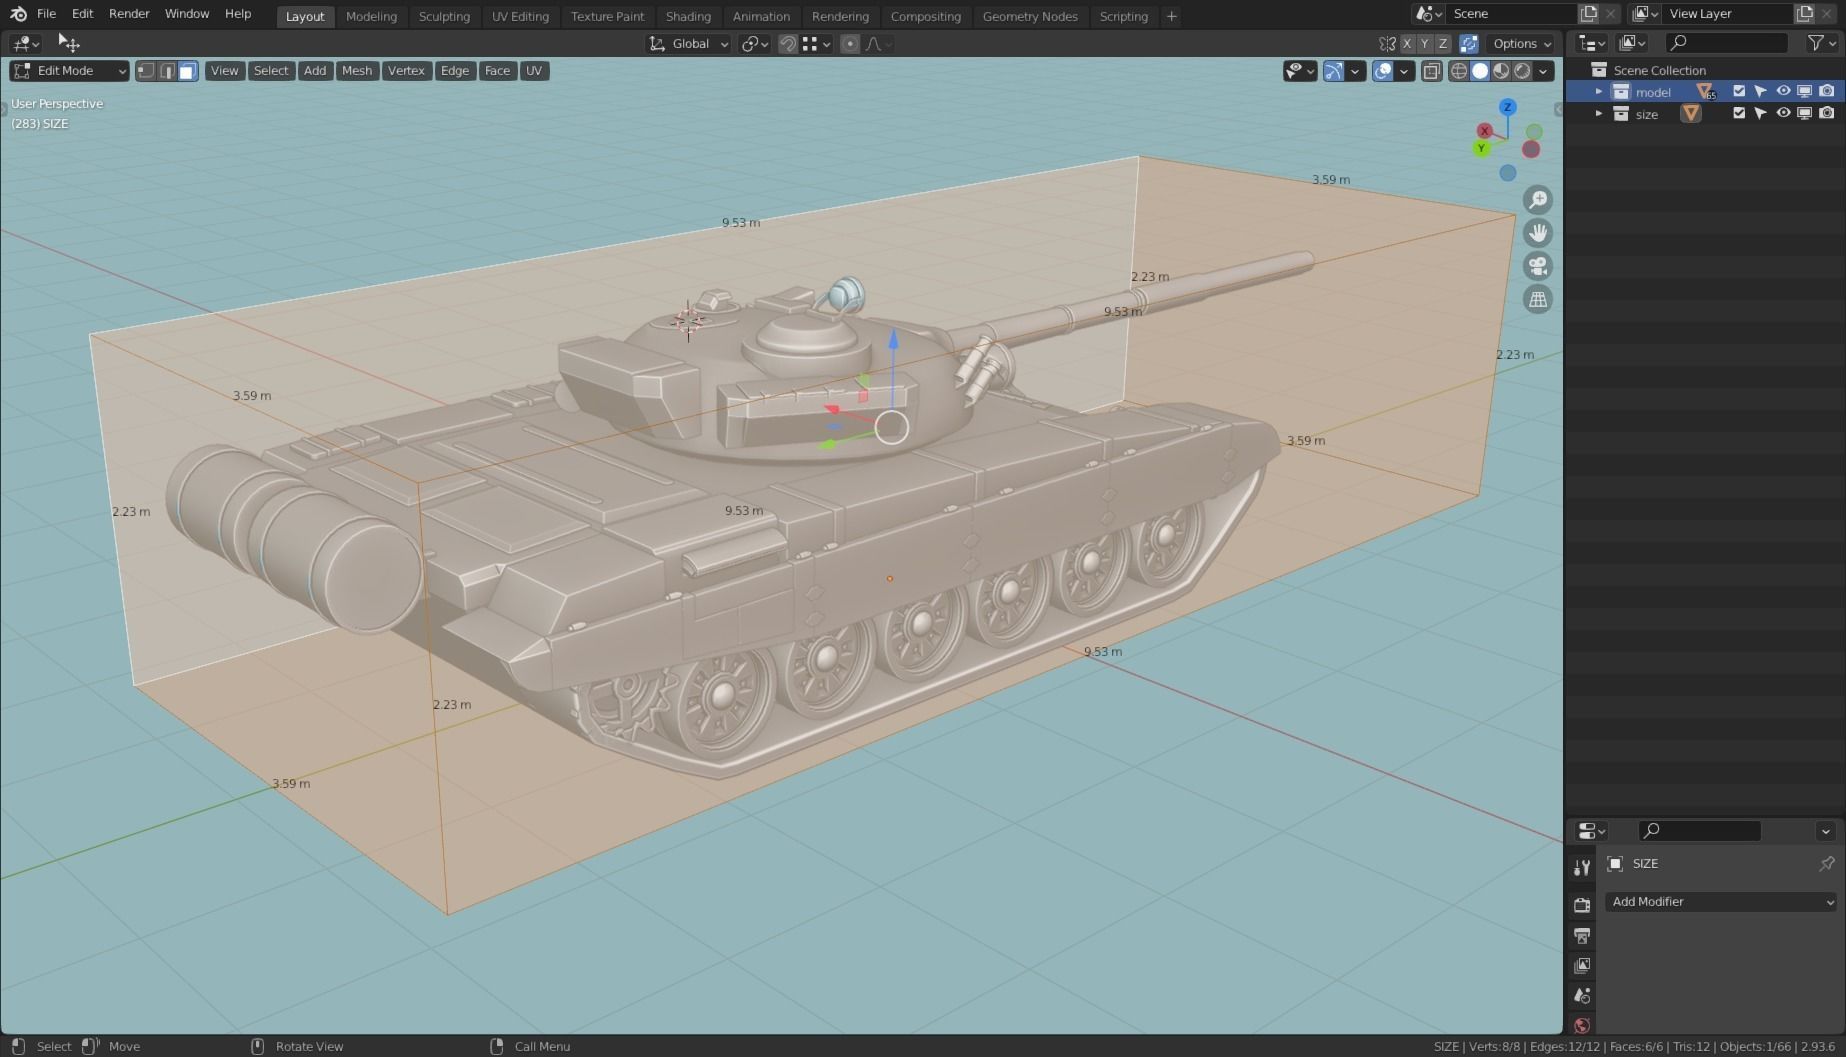Screen dimensions: 1846x1057
Task: Uncheck size collection exclude checkbox
Action: [1739, 113]
